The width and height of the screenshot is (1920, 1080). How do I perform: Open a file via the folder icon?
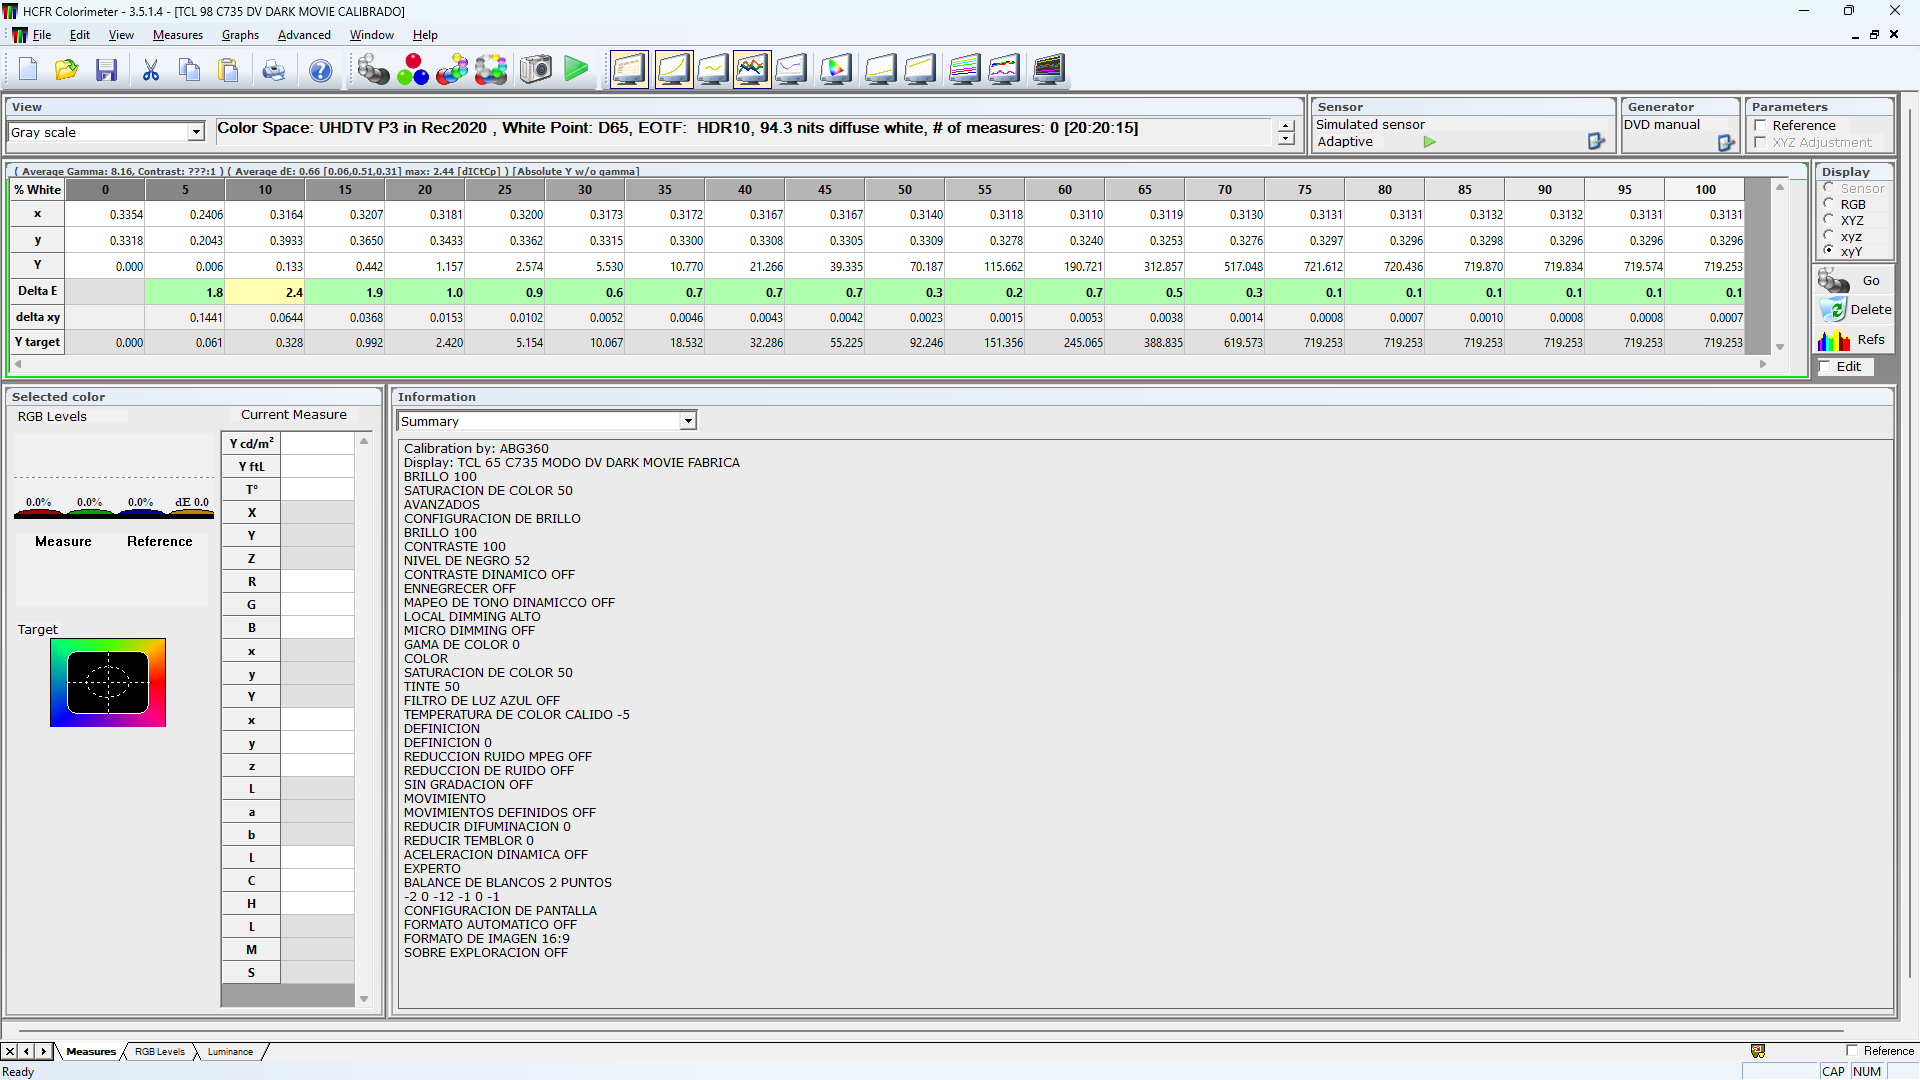67,70
